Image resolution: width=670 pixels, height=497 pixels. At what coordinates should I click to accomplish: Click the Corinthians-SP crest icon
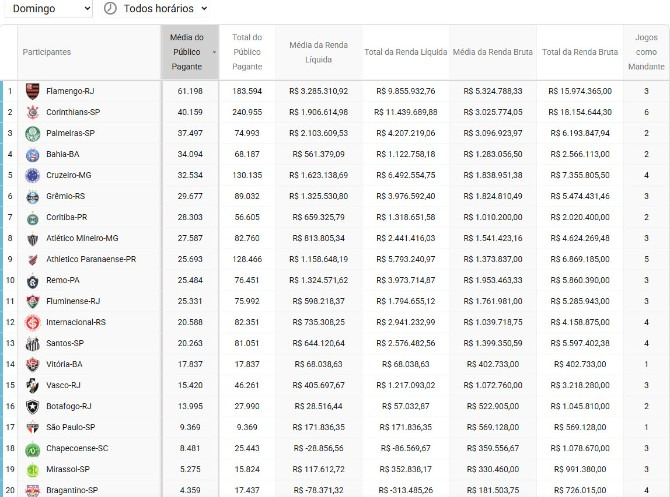32,112
